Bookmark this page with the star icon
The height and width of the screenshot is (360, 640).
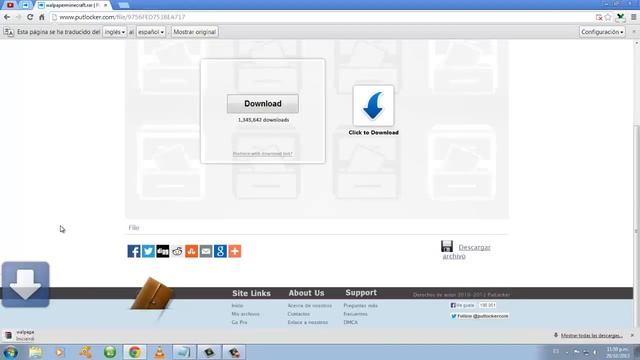608,17
